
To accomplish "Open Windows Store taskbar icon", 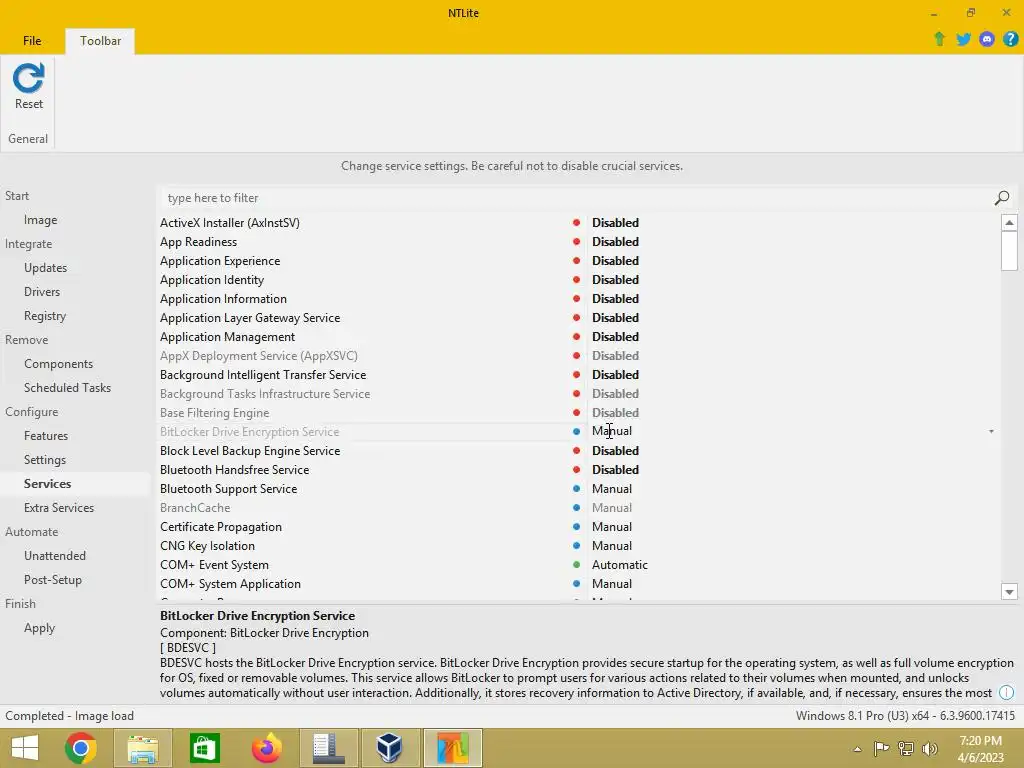I will click(x=204, y=748).
